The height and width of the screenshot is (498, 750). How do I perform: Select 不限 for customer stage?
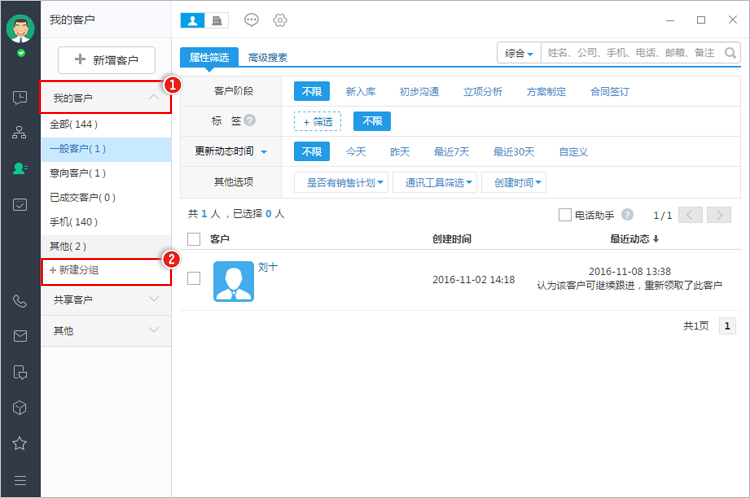(312, 91)
